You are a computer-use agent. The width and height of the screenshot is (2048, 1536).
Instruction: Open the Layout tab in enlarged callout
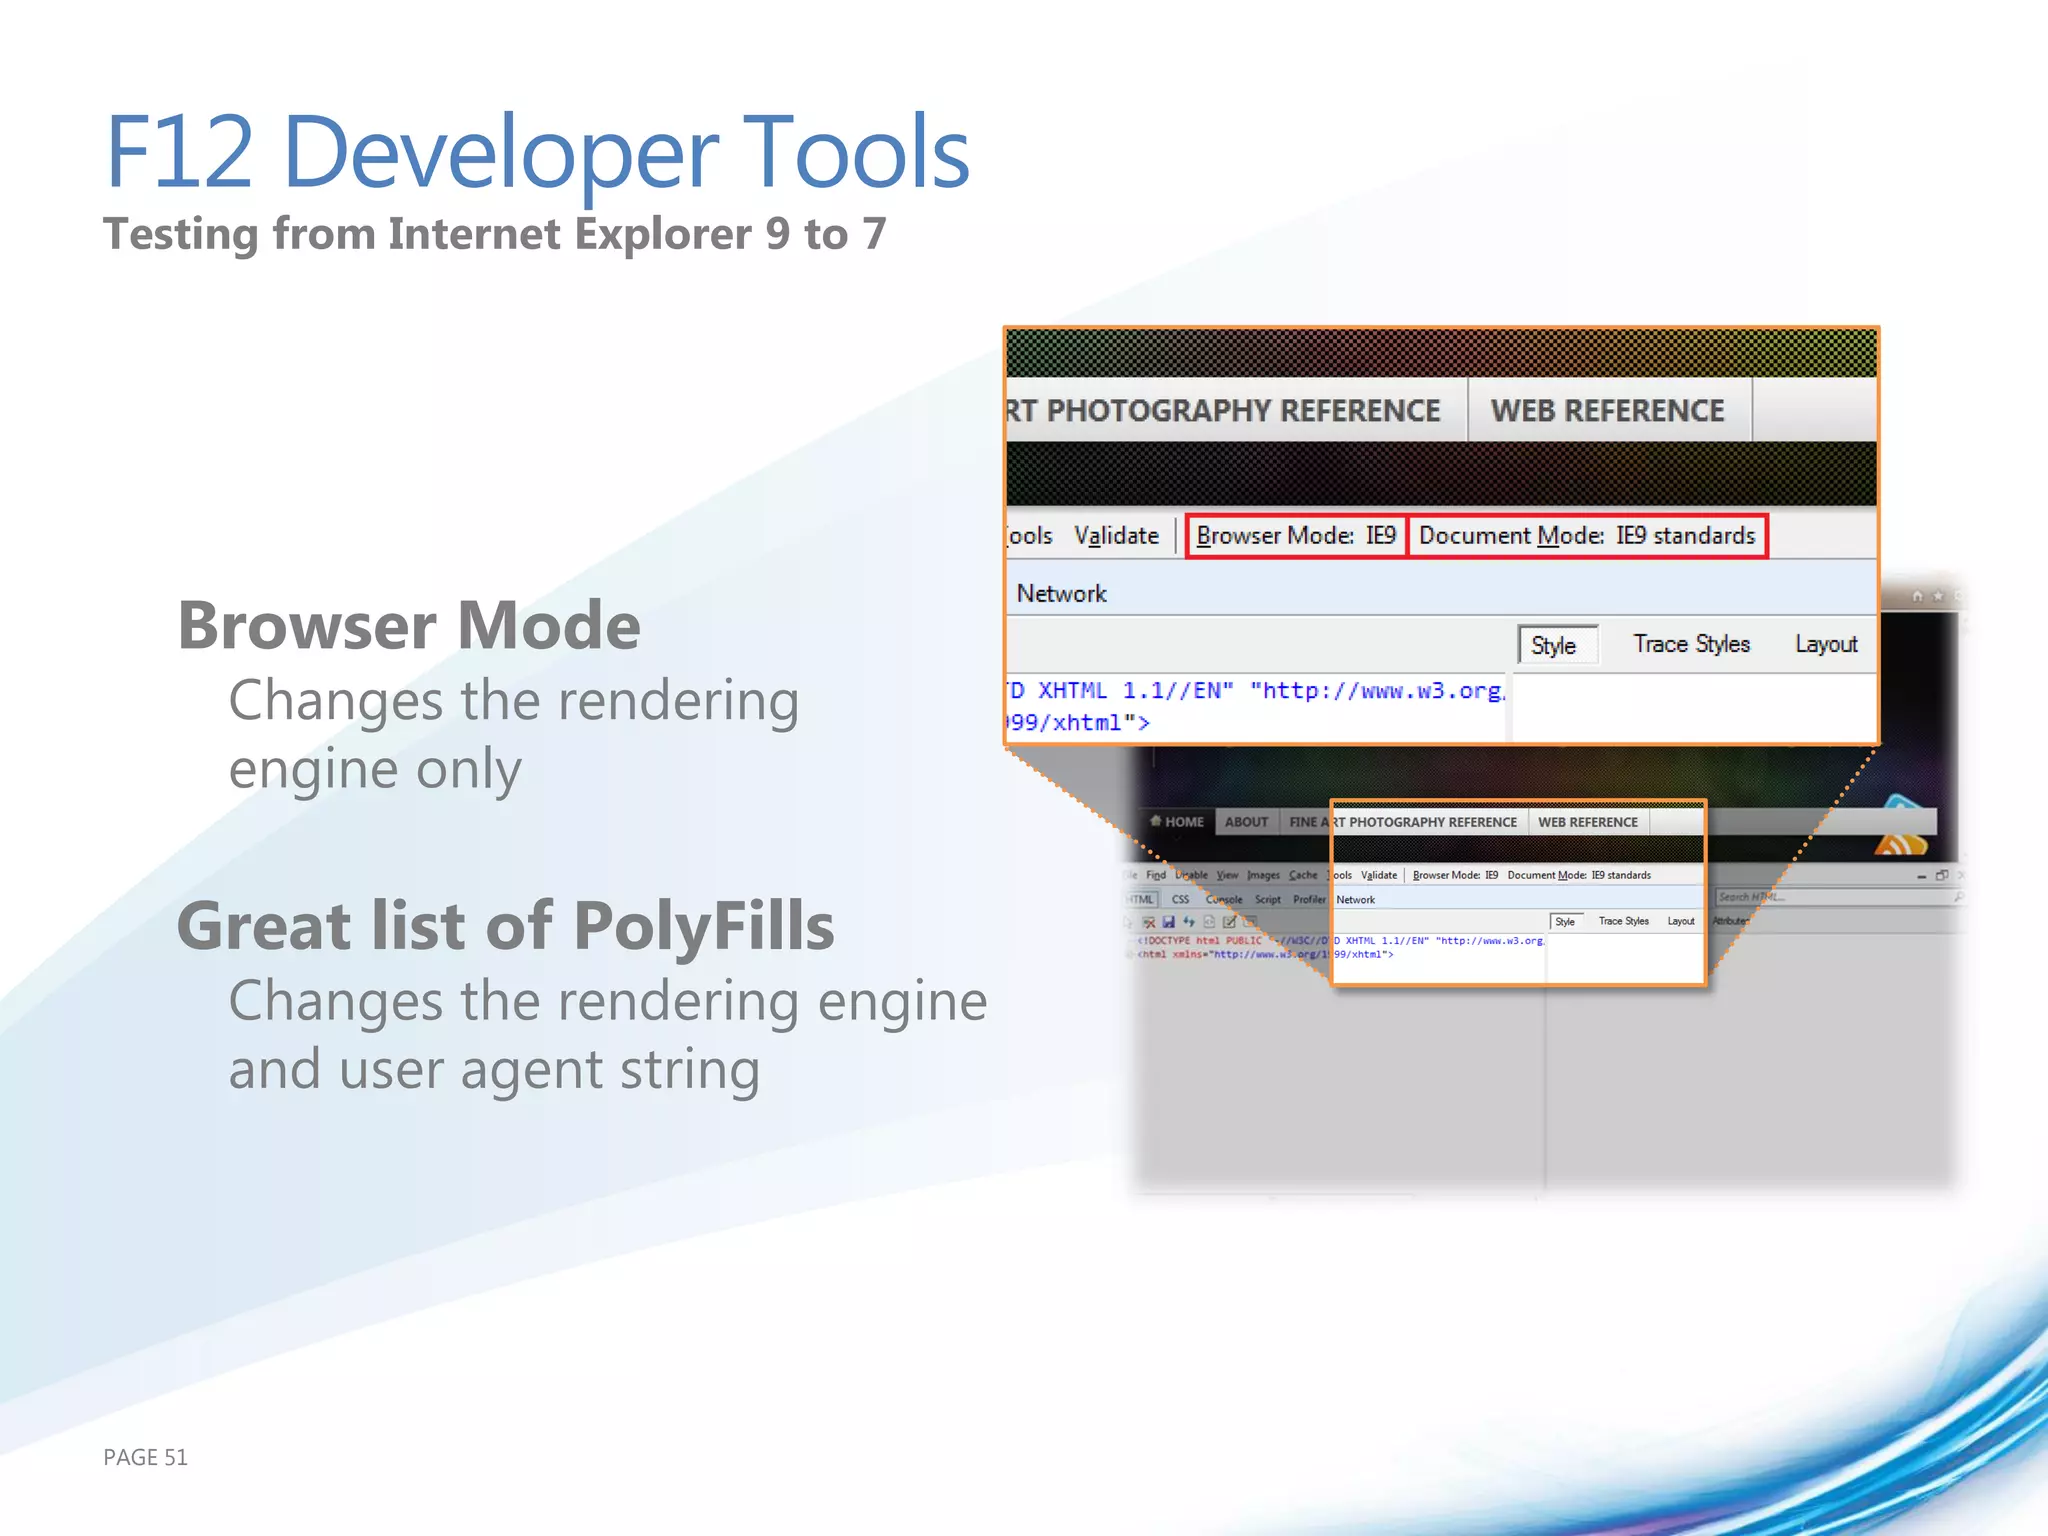point(1826,644)
